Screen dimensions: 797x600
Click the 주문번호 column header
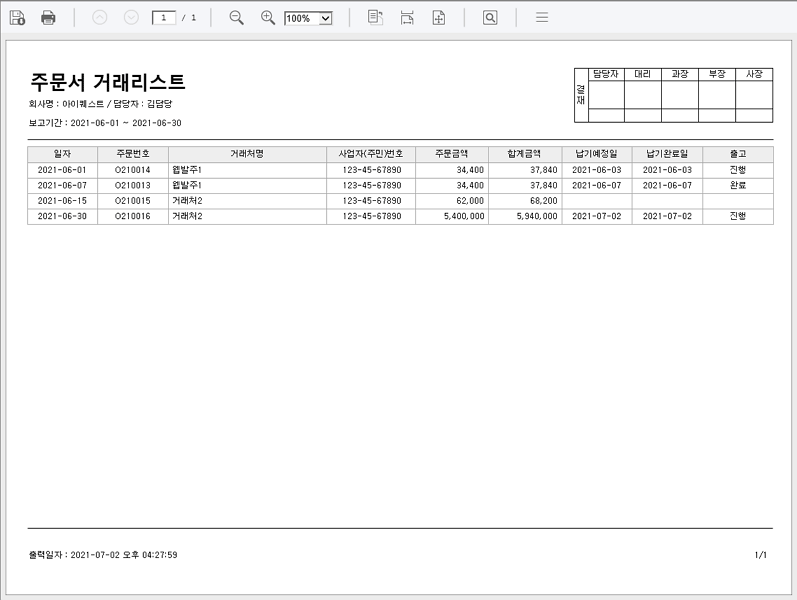tap(133, 154)
